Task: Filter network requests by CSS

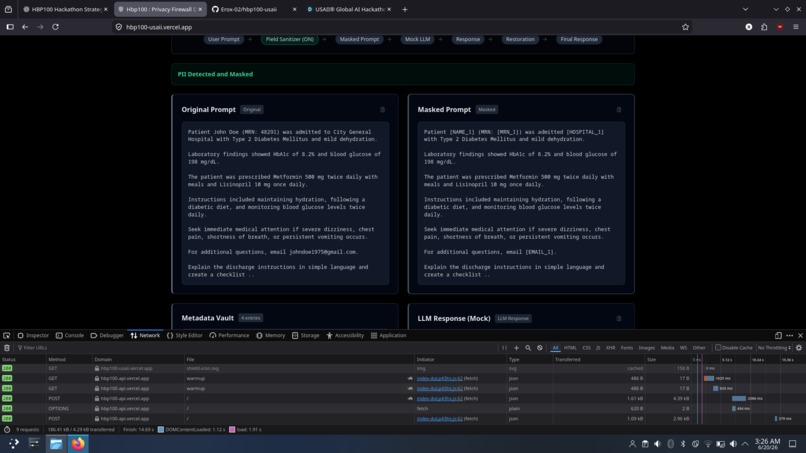Action: 587,348
